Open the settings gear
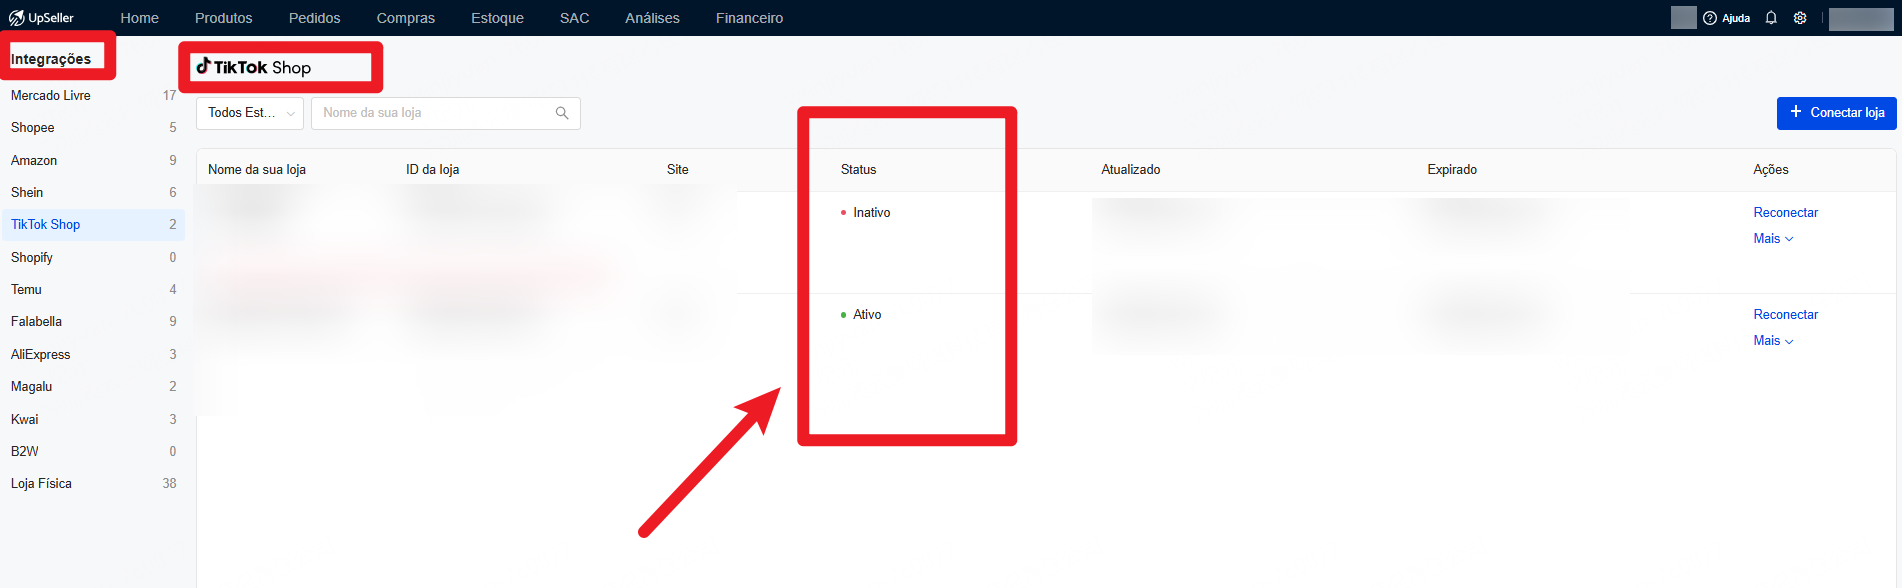Viewport: 1902px width, 588px height. pos(1800,18)
